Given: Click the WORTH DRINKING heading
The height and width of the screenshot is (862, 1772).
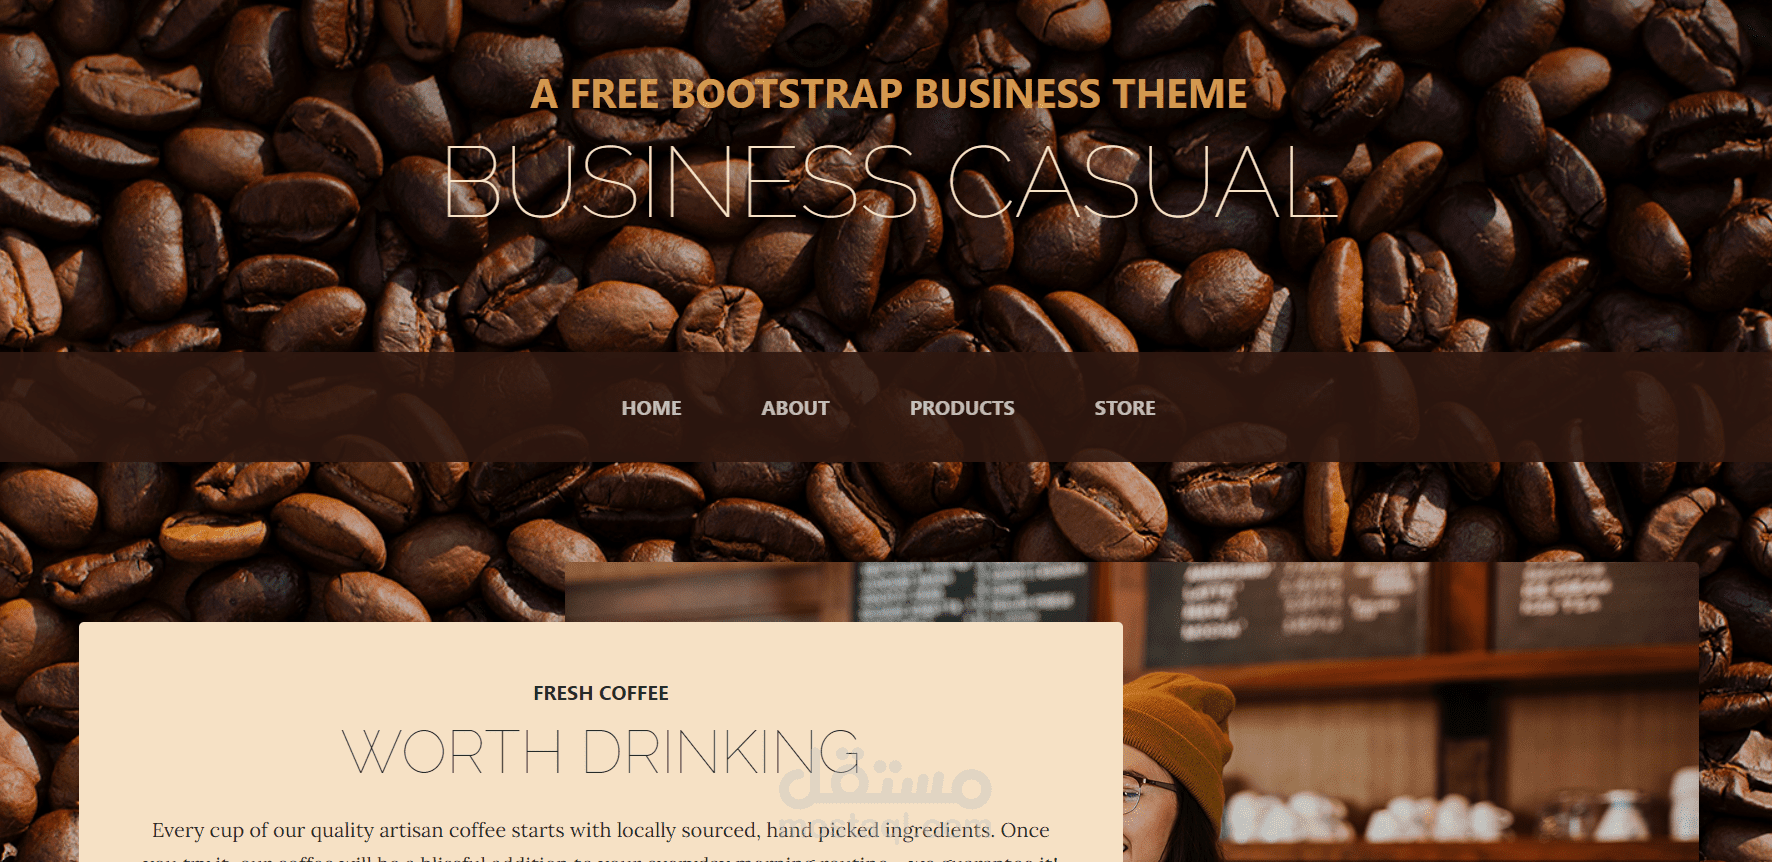Looking at the screenshot, I should 601,752.
